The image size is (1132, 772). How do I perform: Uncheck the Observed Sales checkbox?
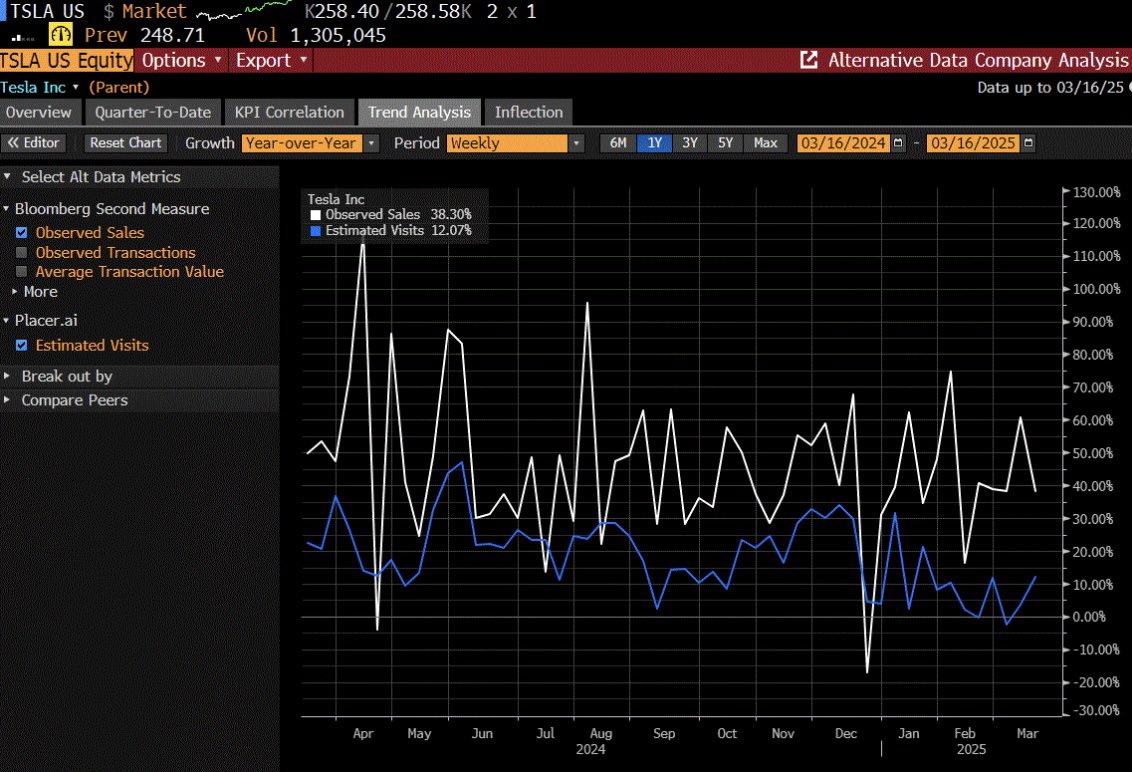22,233
